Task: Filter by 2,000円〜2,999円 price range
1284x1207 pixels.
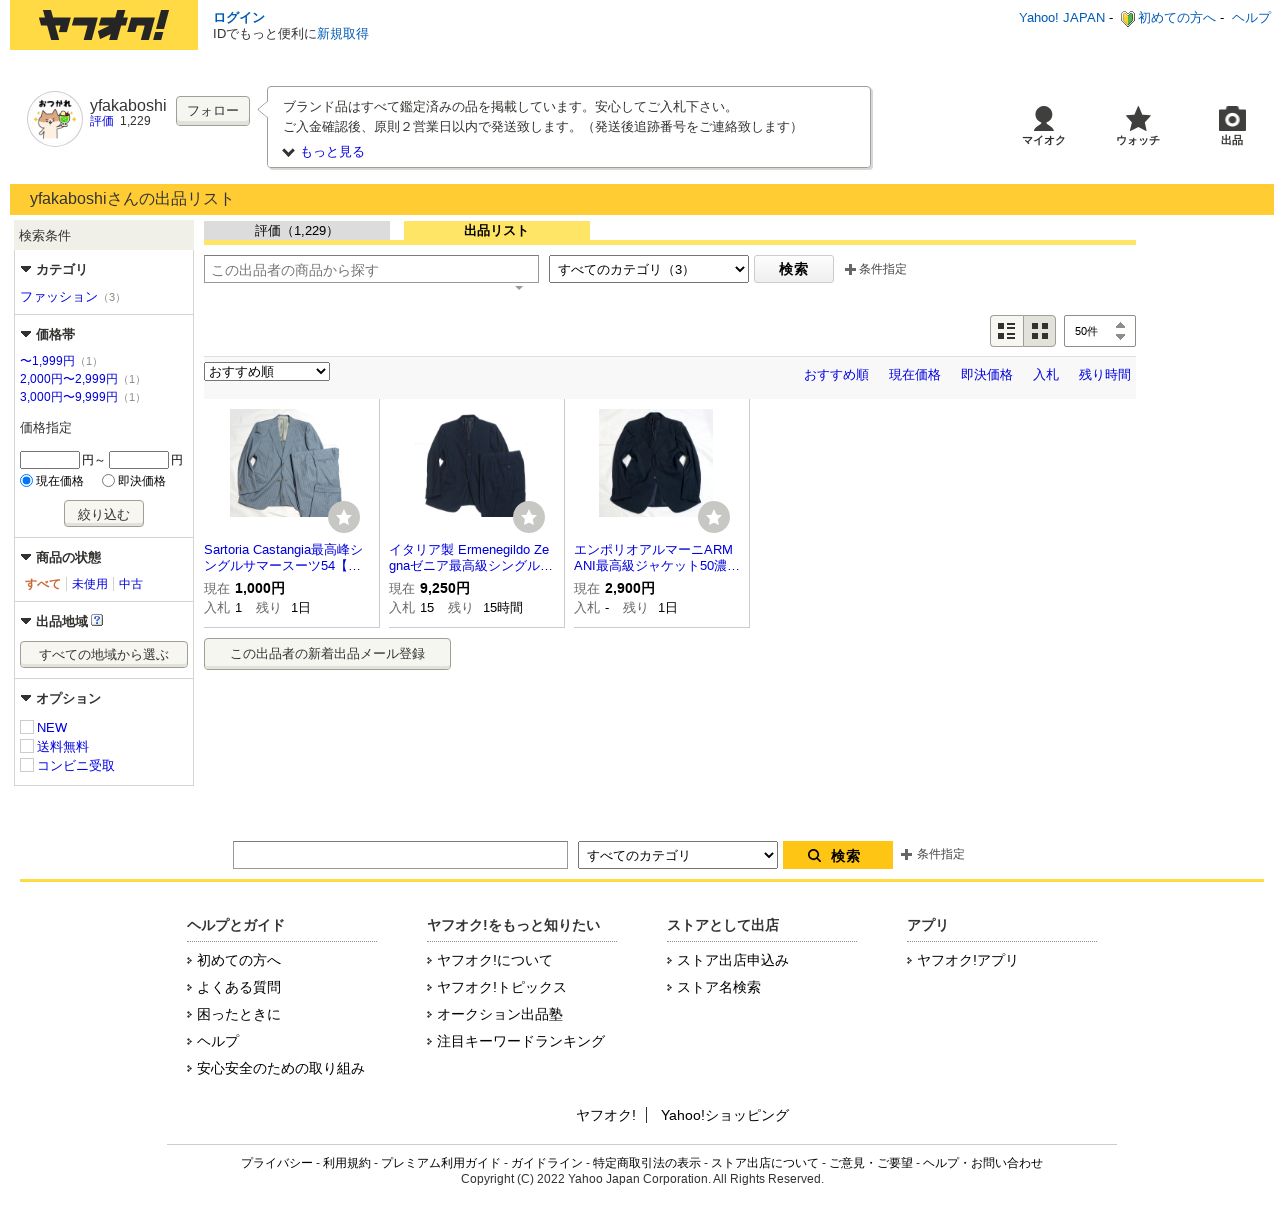Action: [x=69, y=379]
